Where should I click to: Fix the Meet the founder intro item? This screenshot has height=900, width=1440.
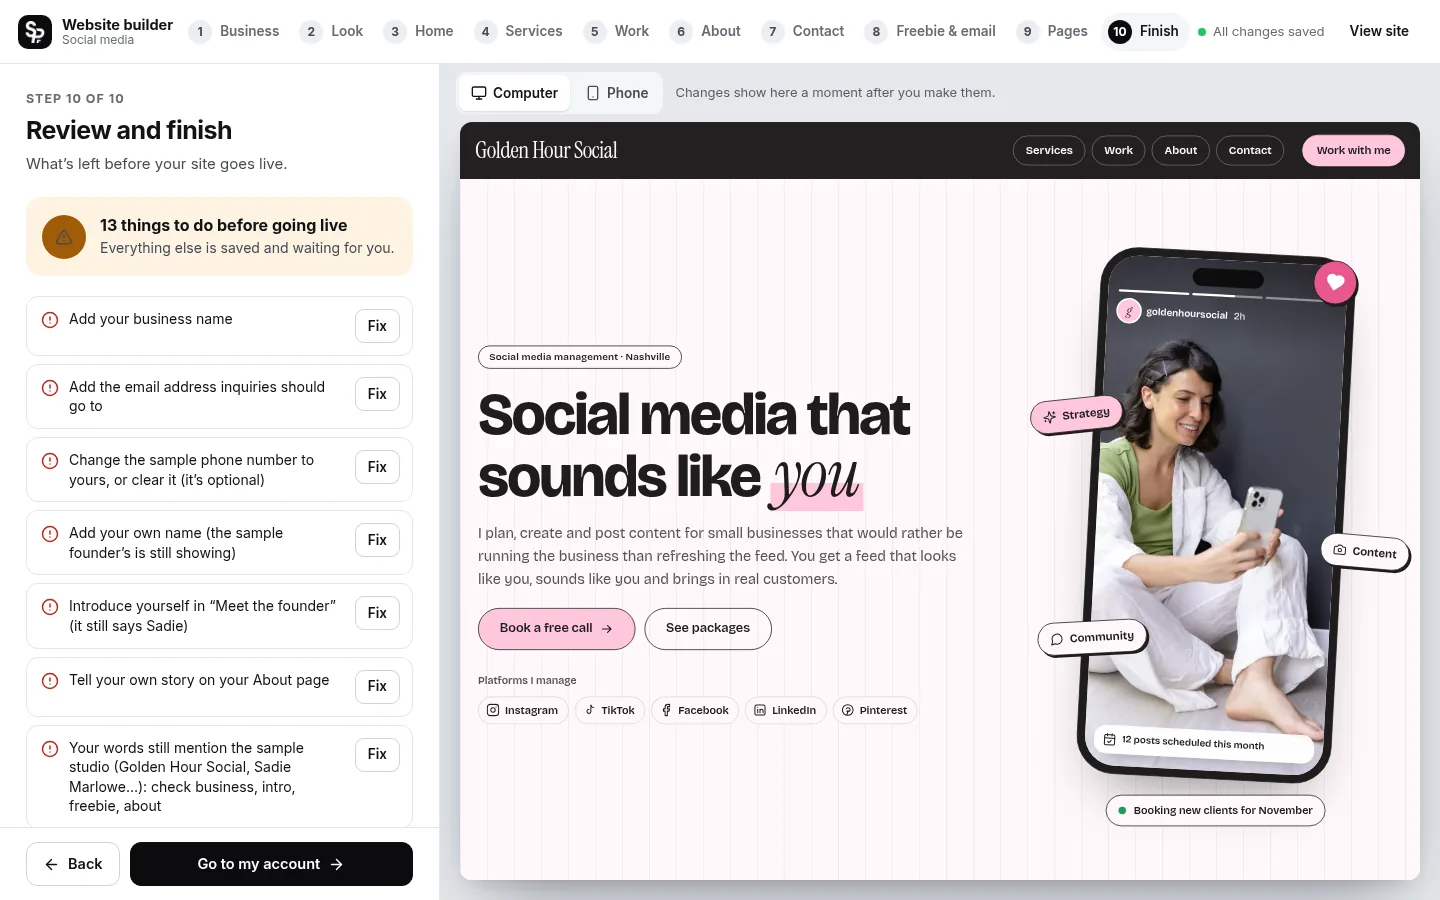coord(377,613)
